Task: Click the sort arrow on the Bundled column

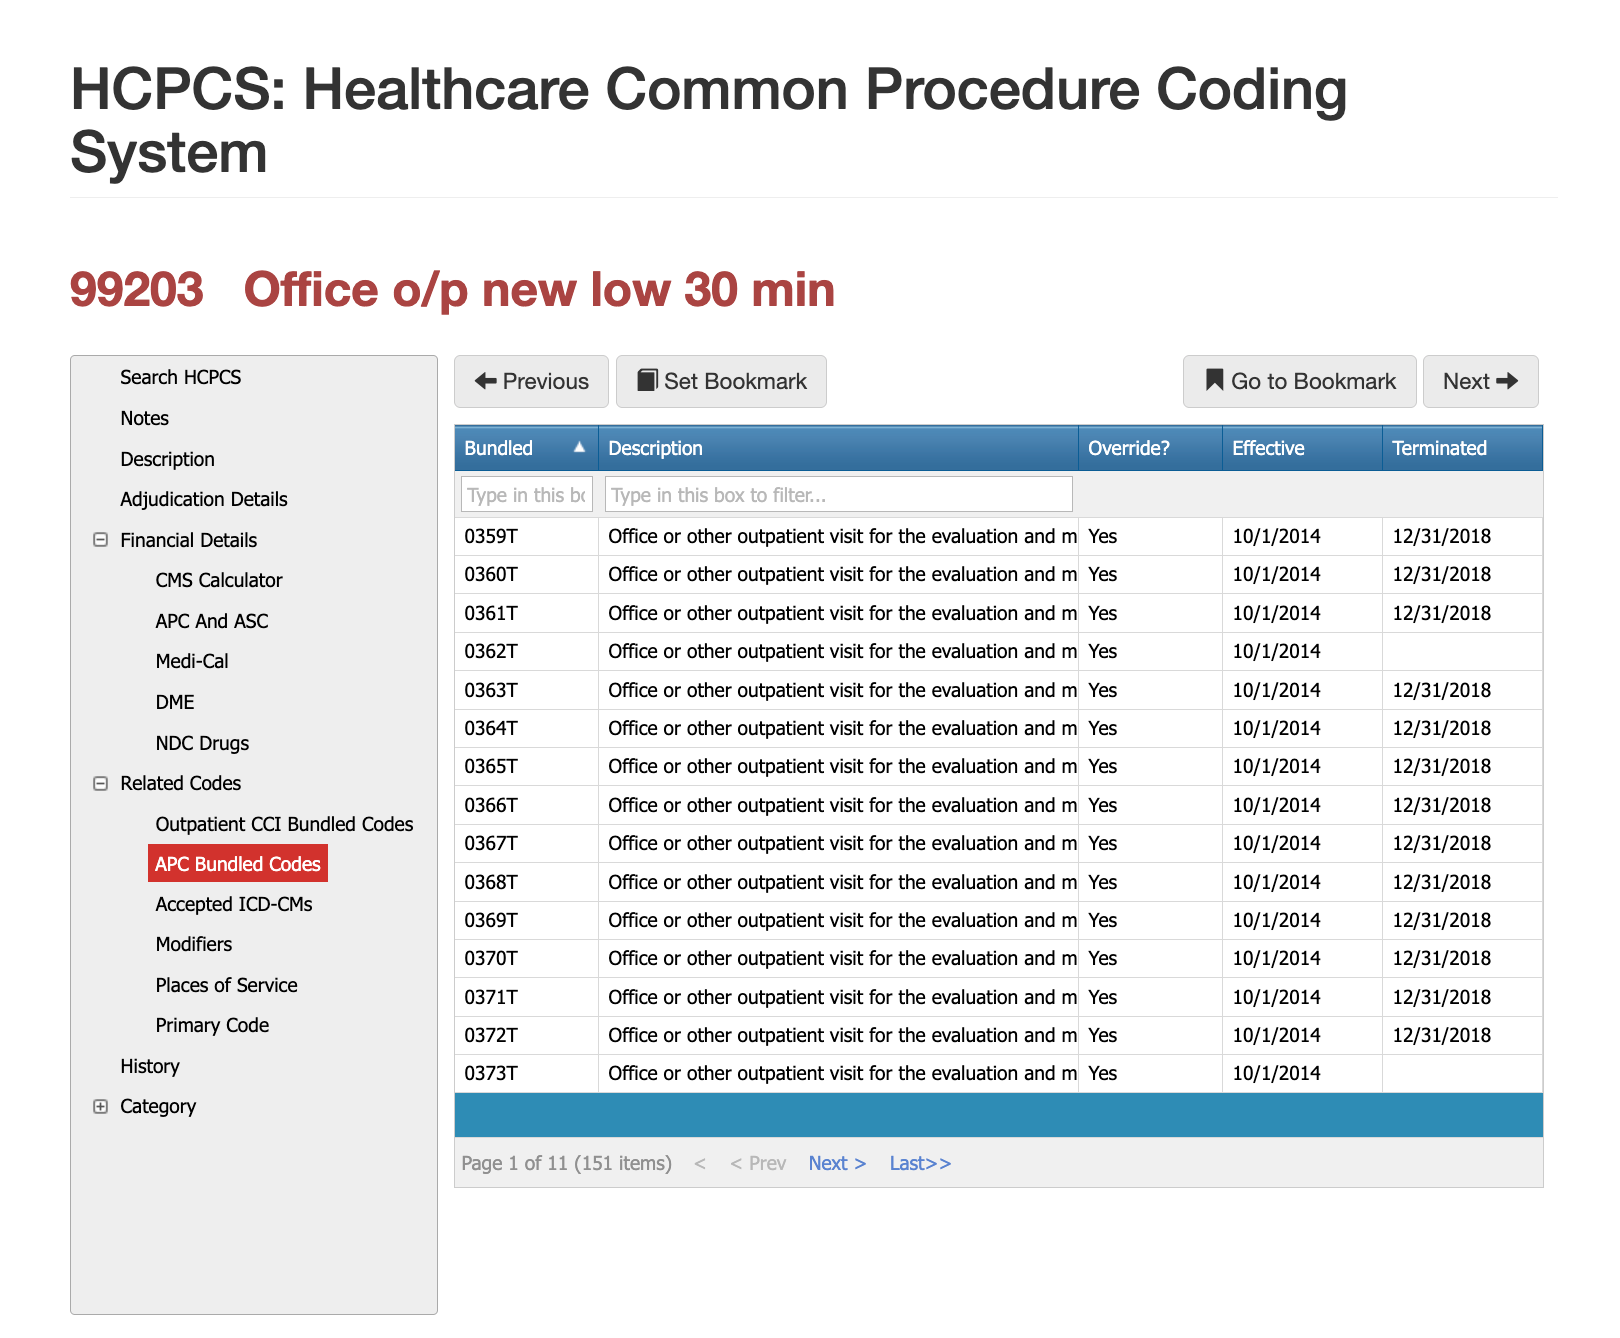Action: 579,448
